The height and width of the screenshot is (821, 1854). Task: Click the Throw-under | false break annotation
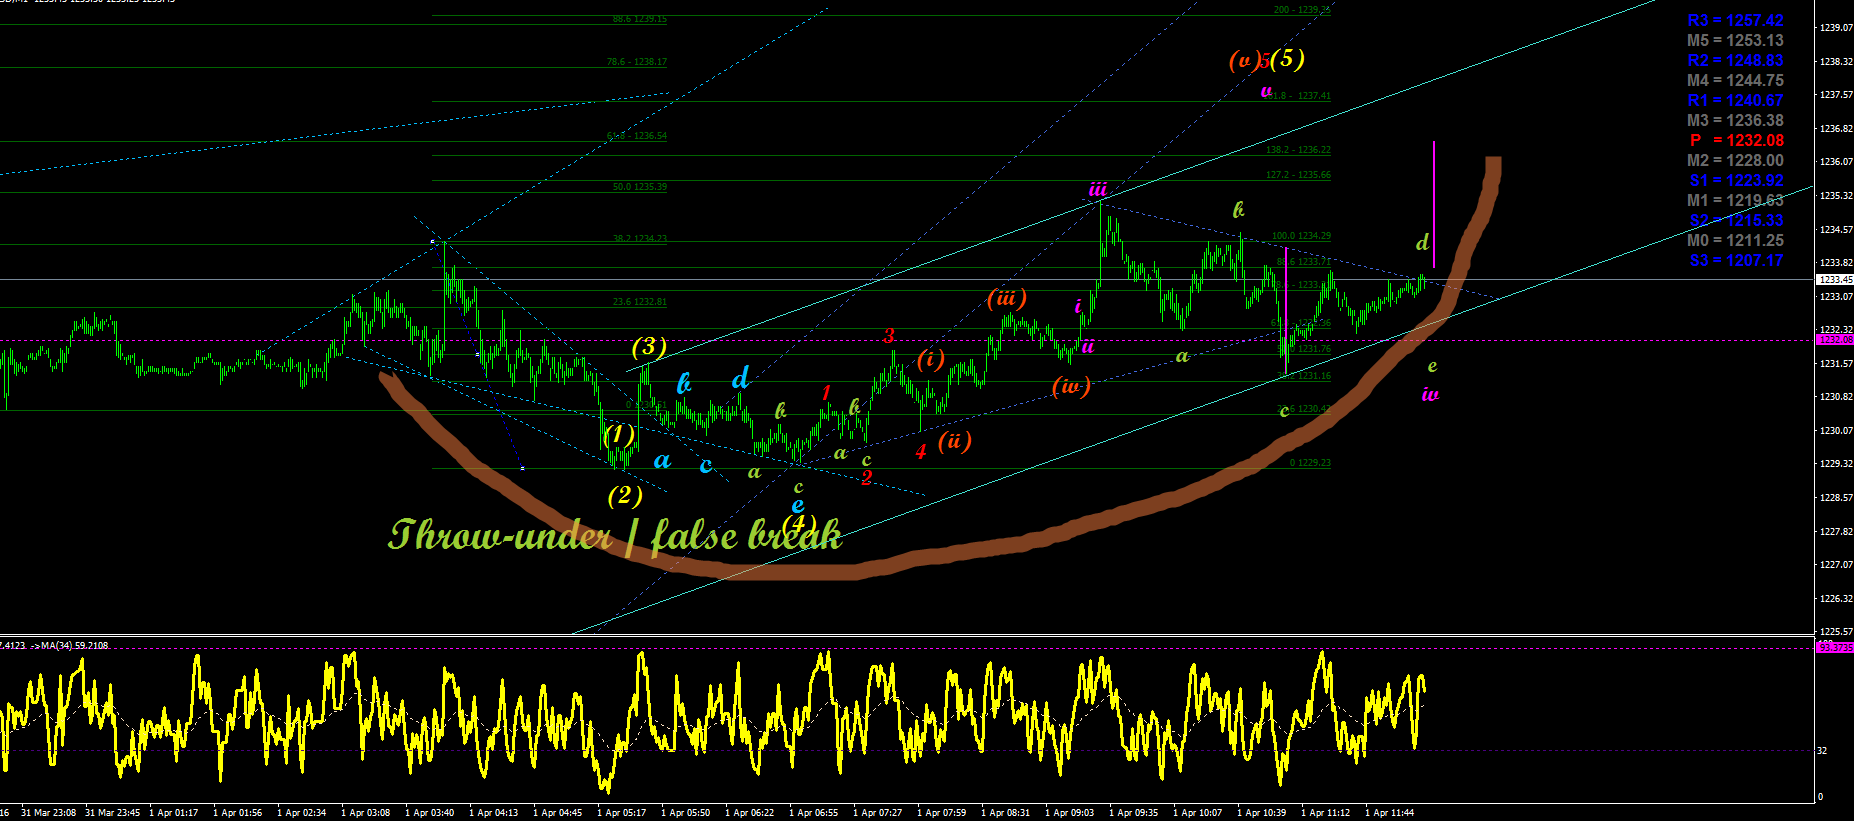(x=615, y=535)
